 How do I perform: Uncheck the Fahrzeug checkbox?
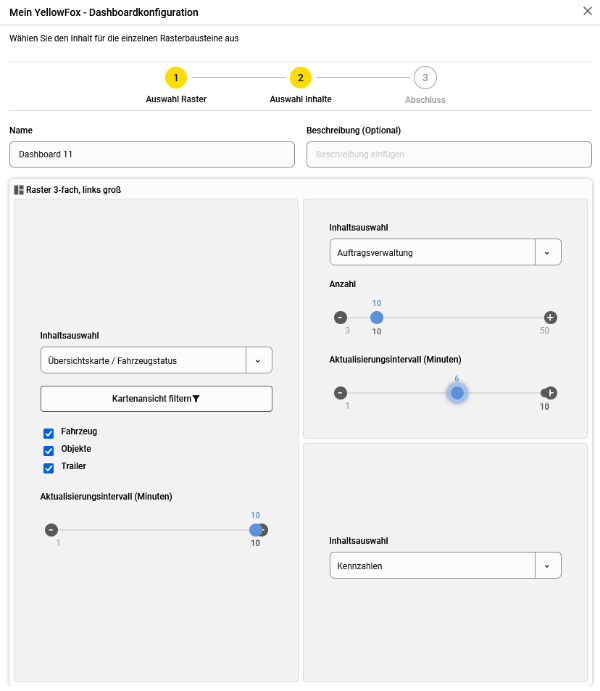[x=48, y=433]
